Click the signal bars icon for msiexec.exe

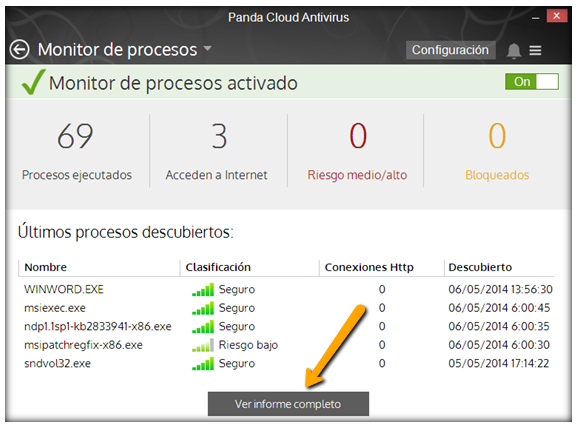point(203,308)
